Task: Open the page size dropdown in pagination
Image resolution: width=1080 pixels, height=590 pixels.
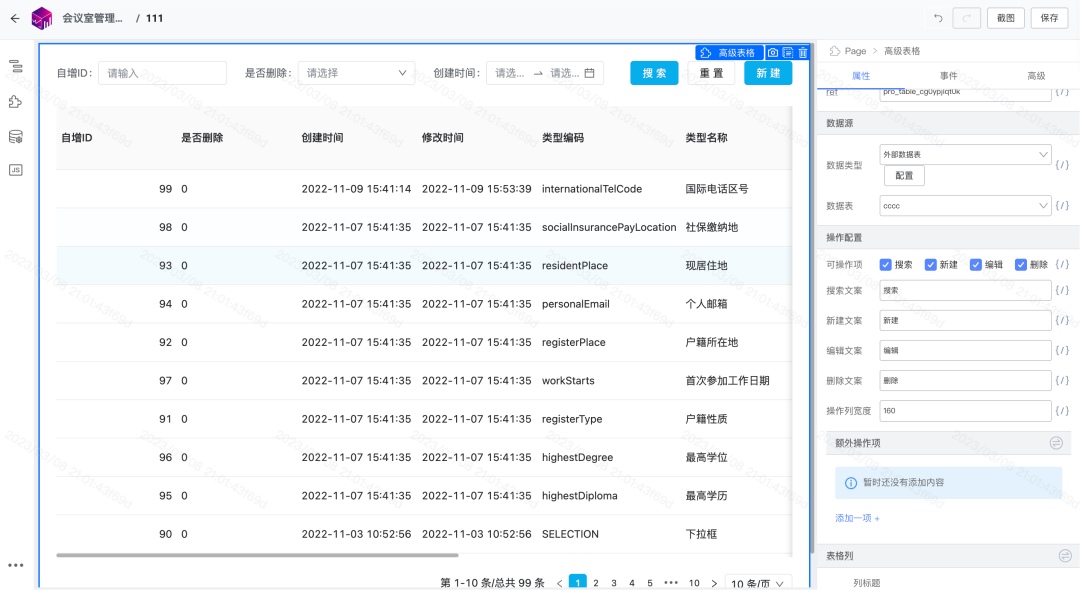Action: pyautogui.click(x=758, y=583)
